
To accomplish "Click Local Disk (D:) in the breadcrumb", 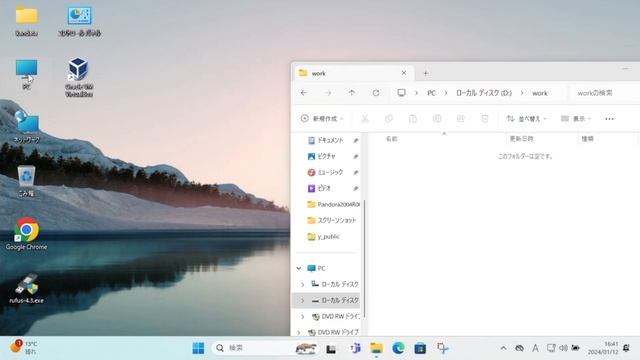I will 484,93.
